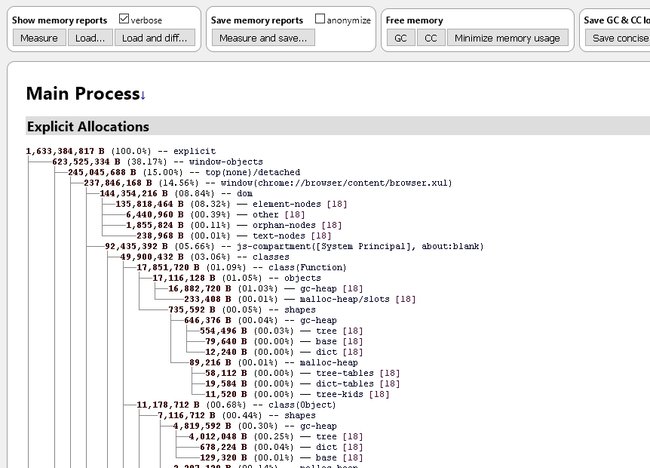The image size is (650, 468).
Task: Collapse the 89,216 B malloc-heap branch
Action: click(x=274, y=363)
